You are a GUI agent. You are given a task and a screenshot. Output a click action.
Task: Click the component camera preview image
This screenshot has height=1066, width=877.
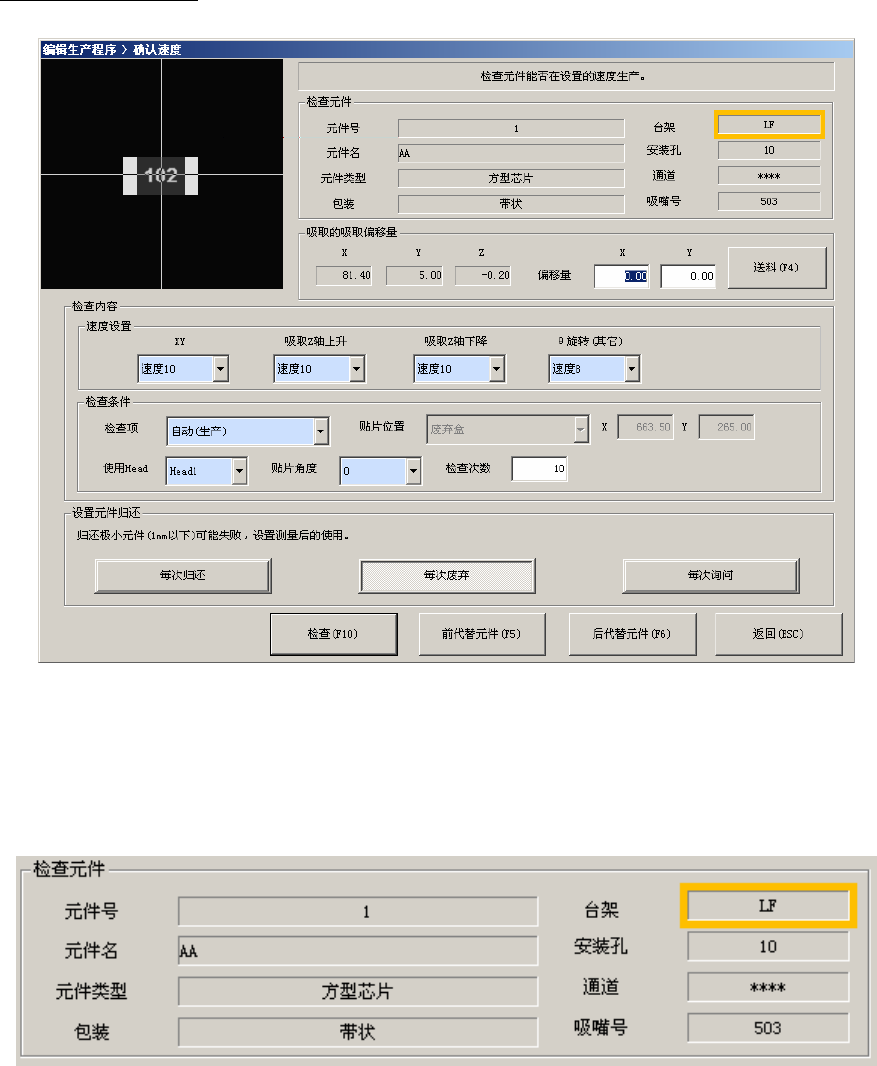162,174
